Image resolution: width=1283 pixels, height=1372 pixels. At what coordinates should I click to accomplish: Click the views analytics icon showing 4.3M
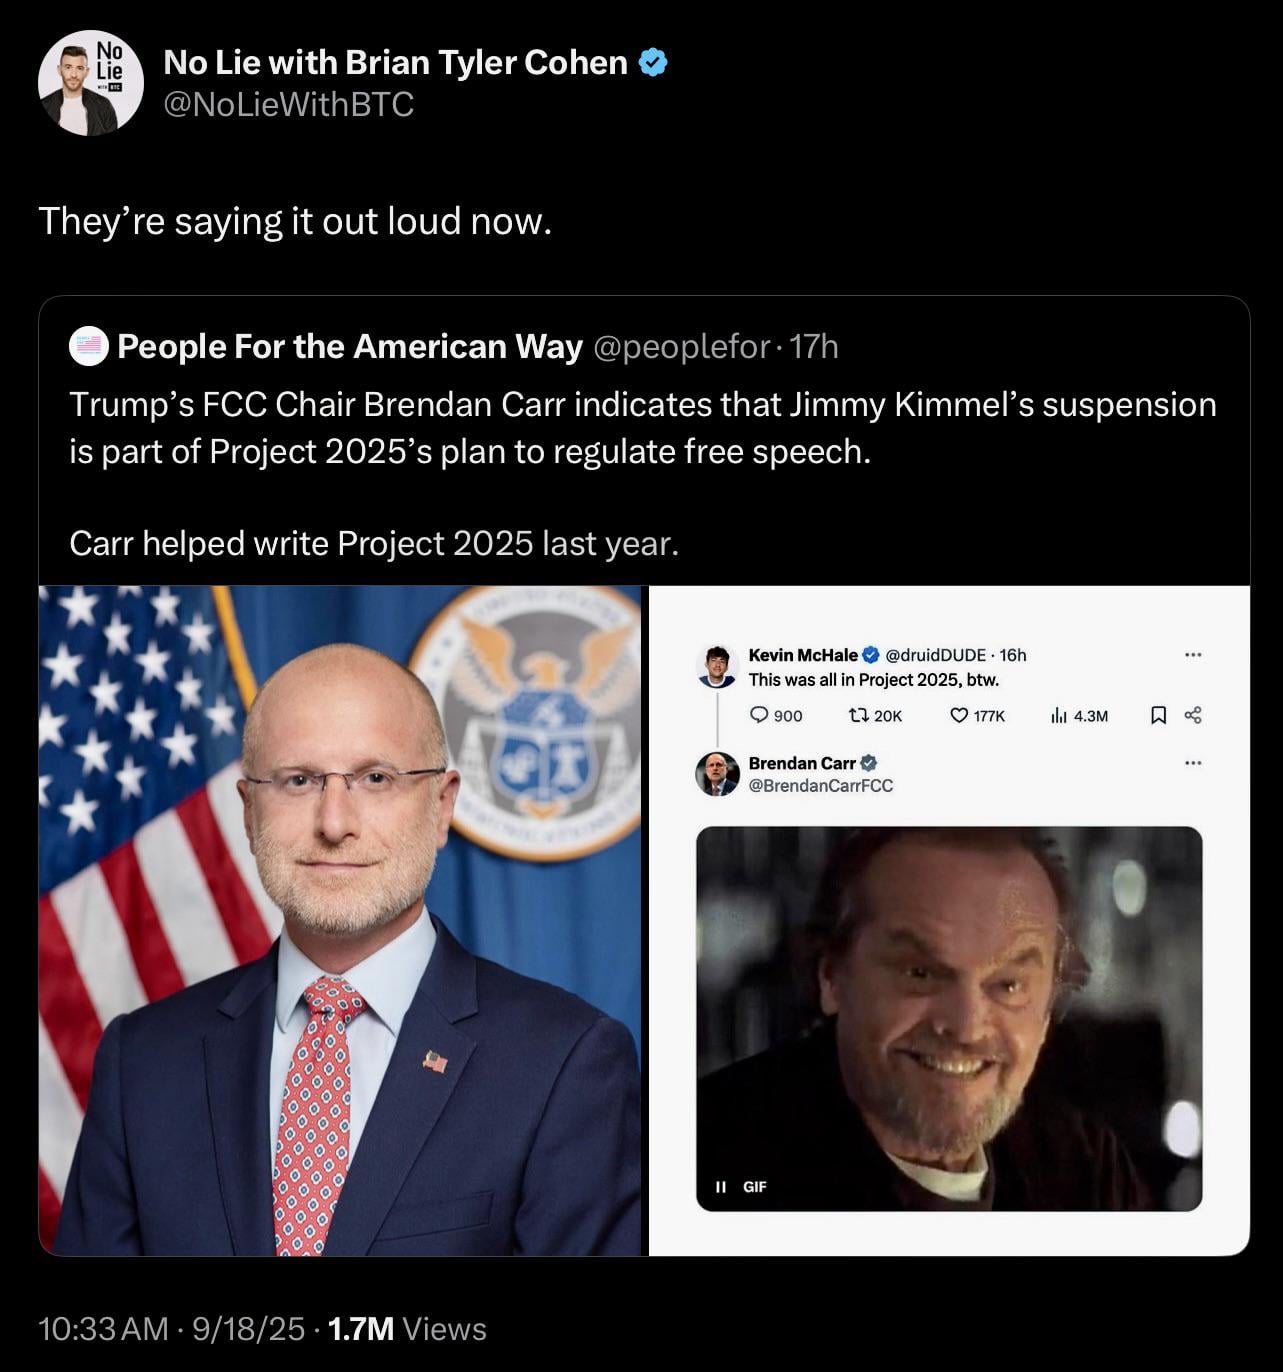pos(1058,715)
